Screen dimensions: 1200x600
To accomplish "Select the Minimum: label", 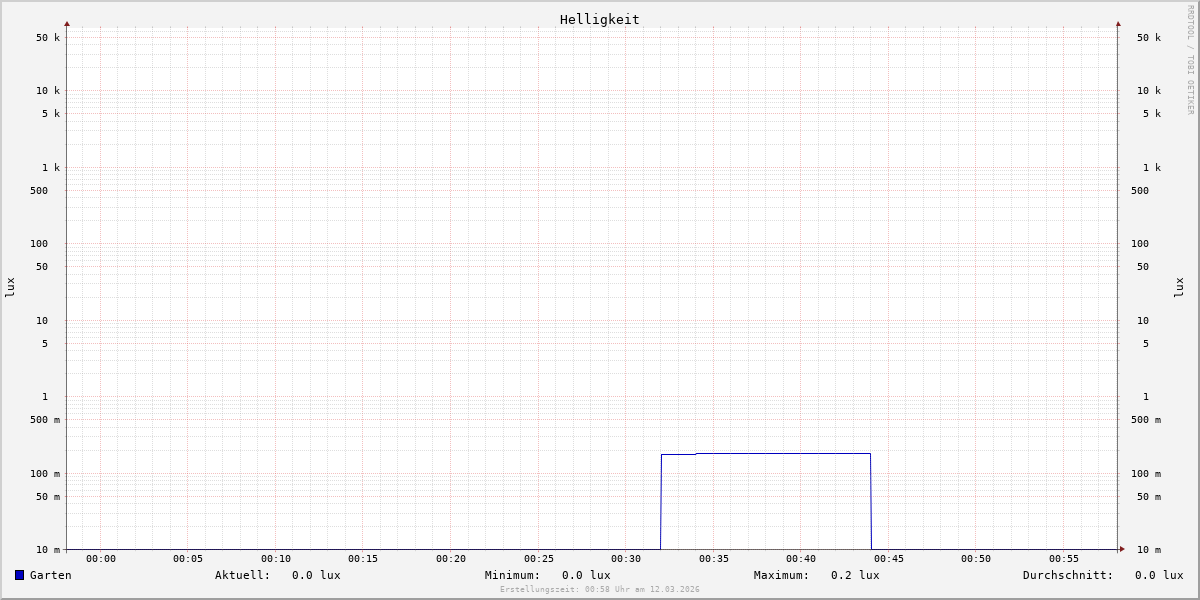I will coord(513,575).
